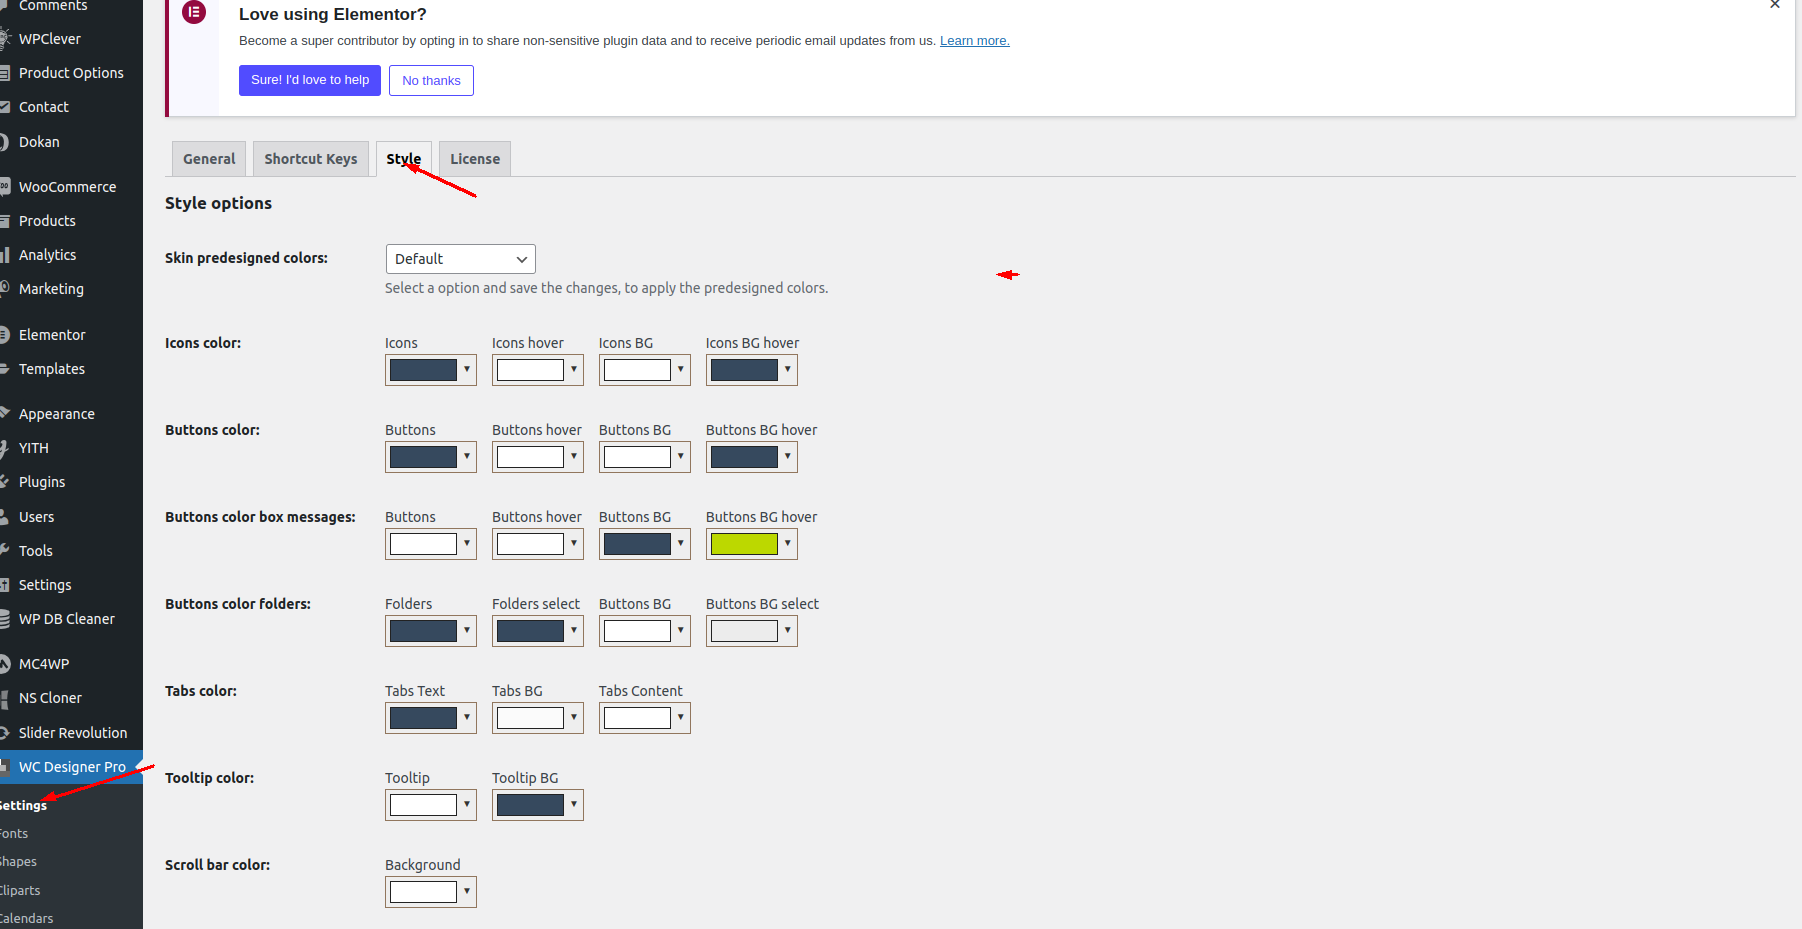
Task: Open the Tabs Text color swatch
Action: 423,718
